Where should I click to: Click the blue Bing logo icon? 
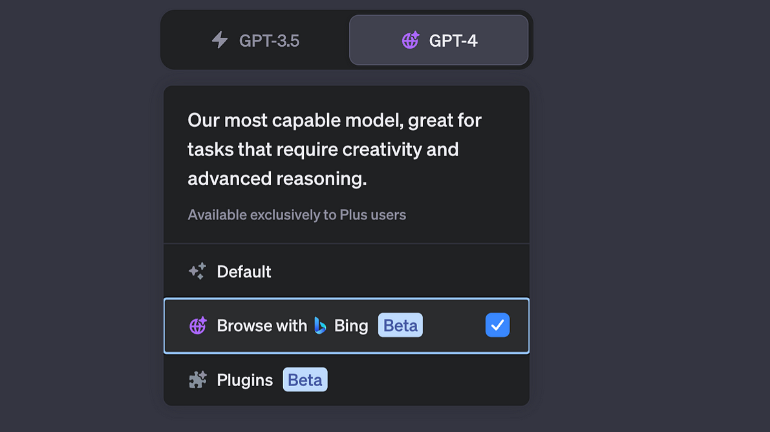320,326
